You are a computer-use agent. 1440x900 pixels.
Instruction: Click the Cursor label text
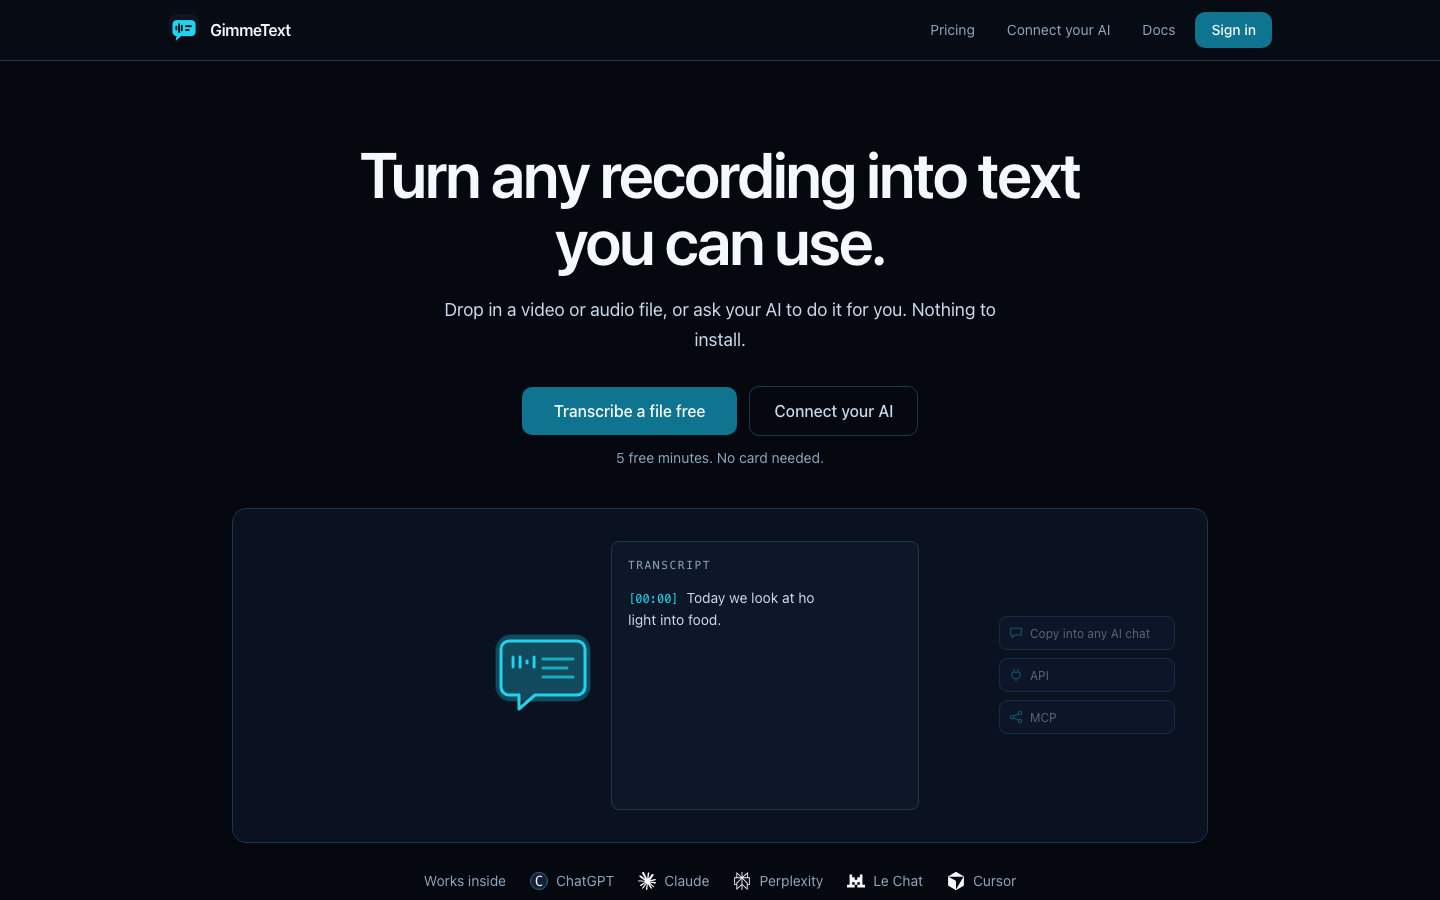click(x=994, y=881)
